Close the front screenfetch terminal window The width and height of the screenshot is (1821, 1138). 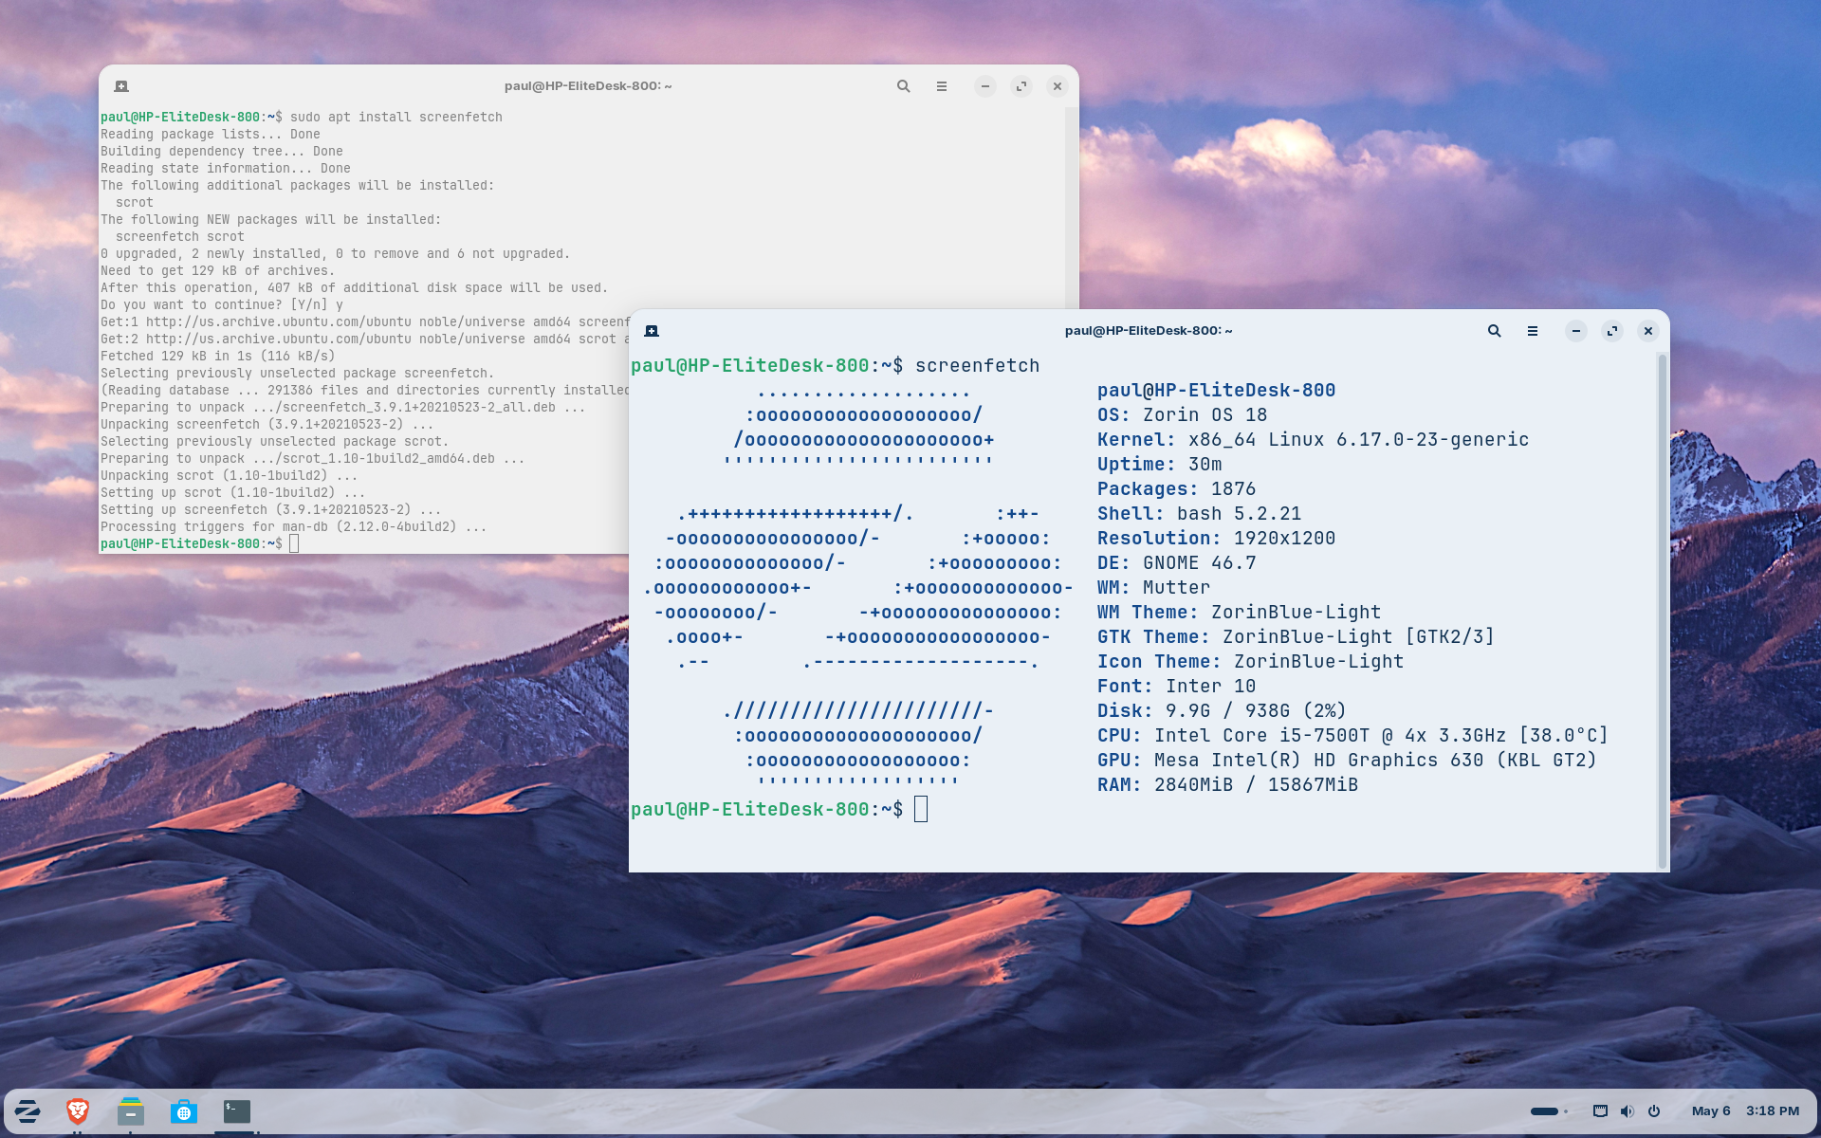click(1648, 331)
